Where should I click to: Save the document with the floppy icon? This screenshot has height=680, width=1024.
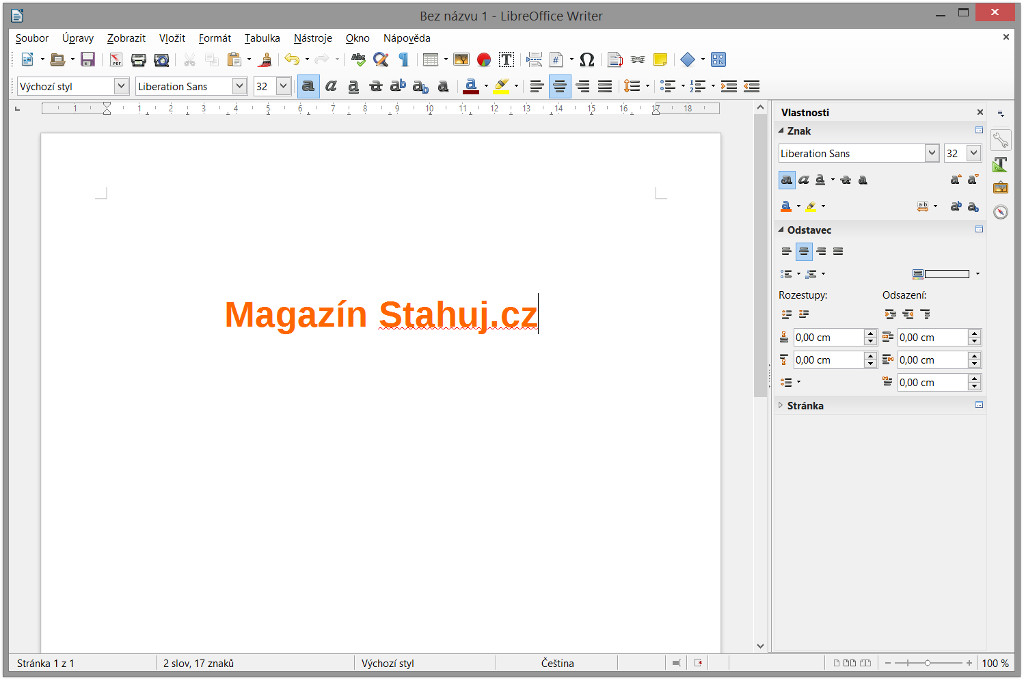88,59
